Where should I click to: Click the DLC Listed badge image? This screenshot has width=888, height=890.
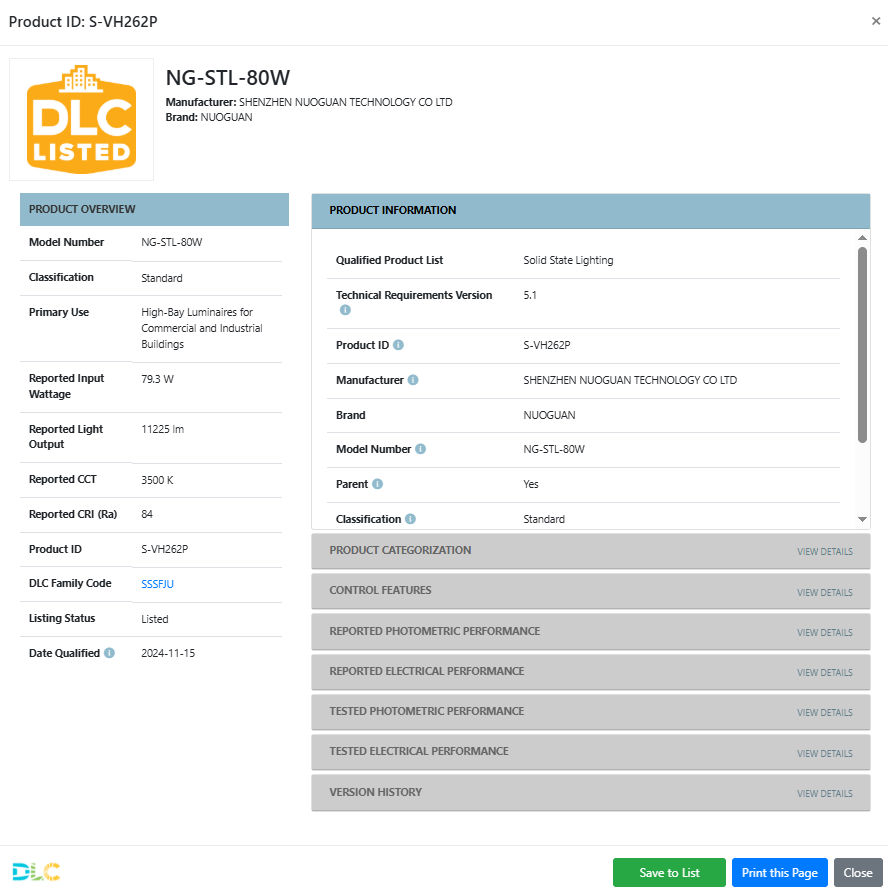click(x=82, y=120)
